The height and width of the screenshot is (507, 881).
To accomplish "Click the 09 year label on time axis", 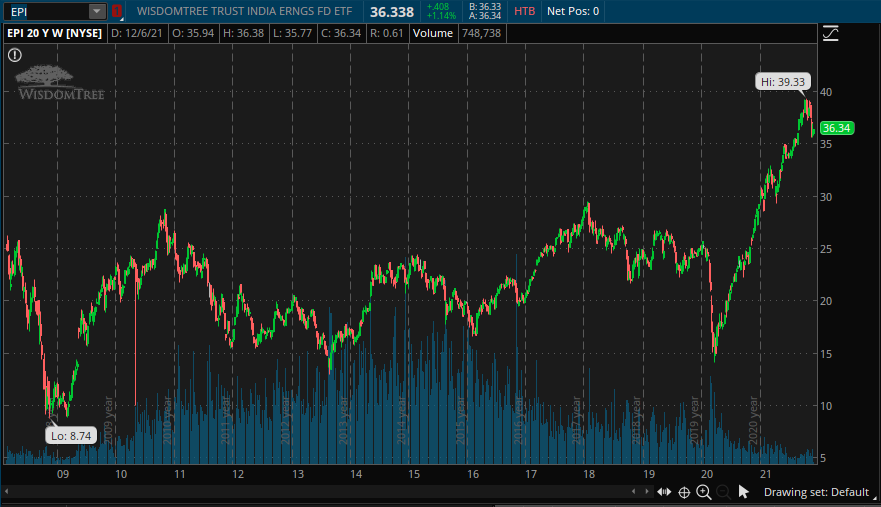I will pos(63,474).
